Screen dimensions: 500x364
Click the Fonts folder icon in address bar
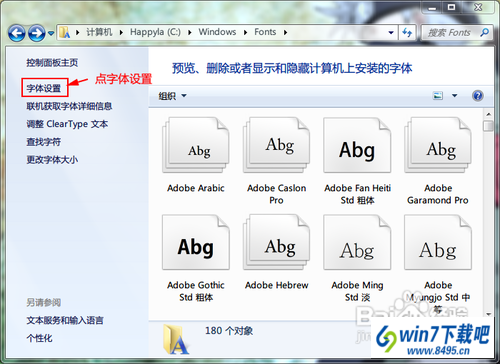point(64,32)
